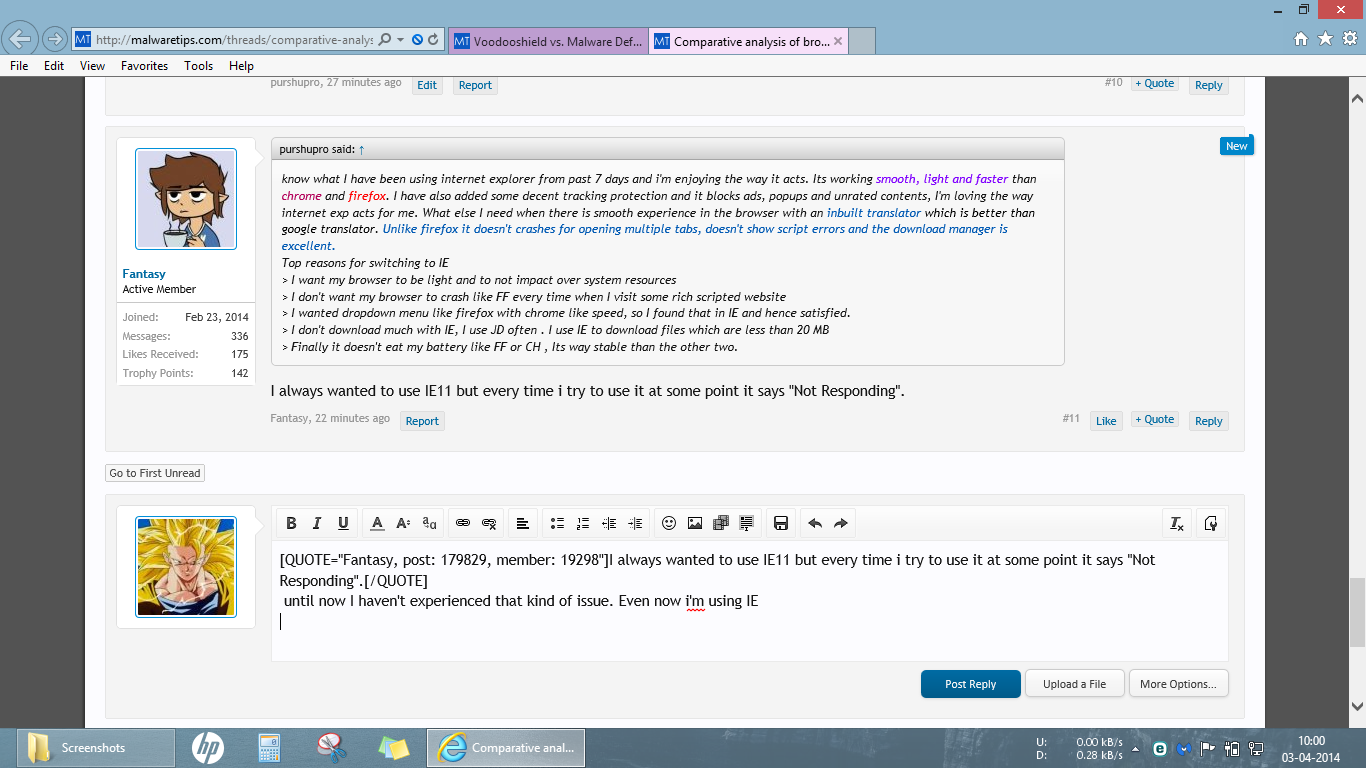Click + Quote on post #10

click(1154, 84)
